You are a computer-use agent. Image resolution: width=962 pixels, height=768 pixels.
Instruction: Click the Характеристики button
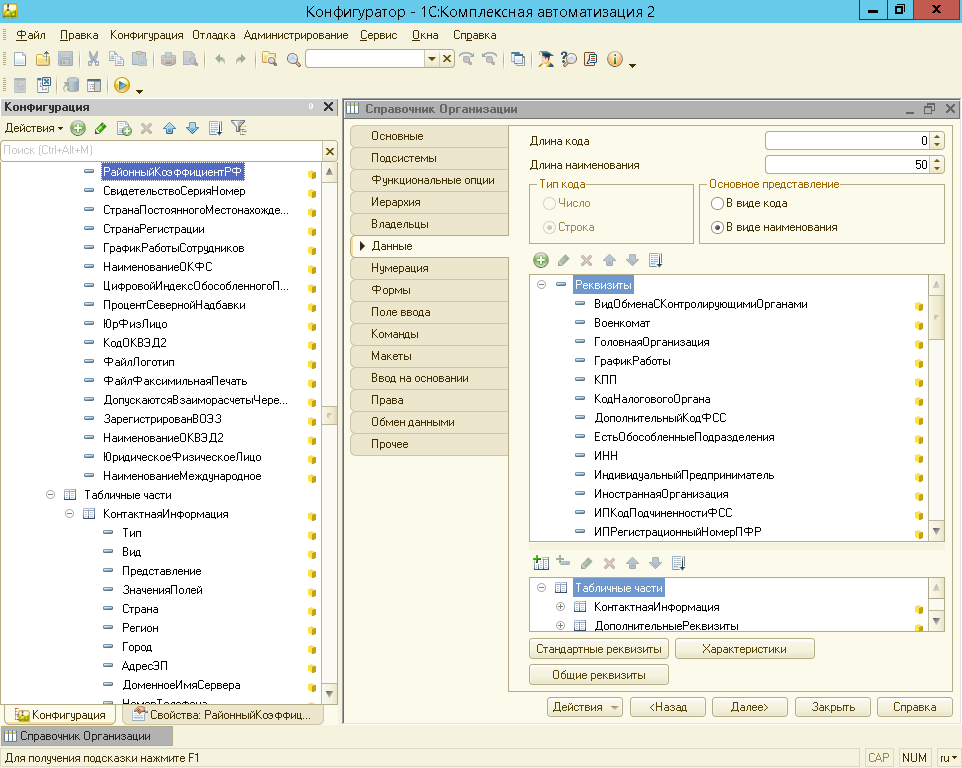tap(745, 649)
